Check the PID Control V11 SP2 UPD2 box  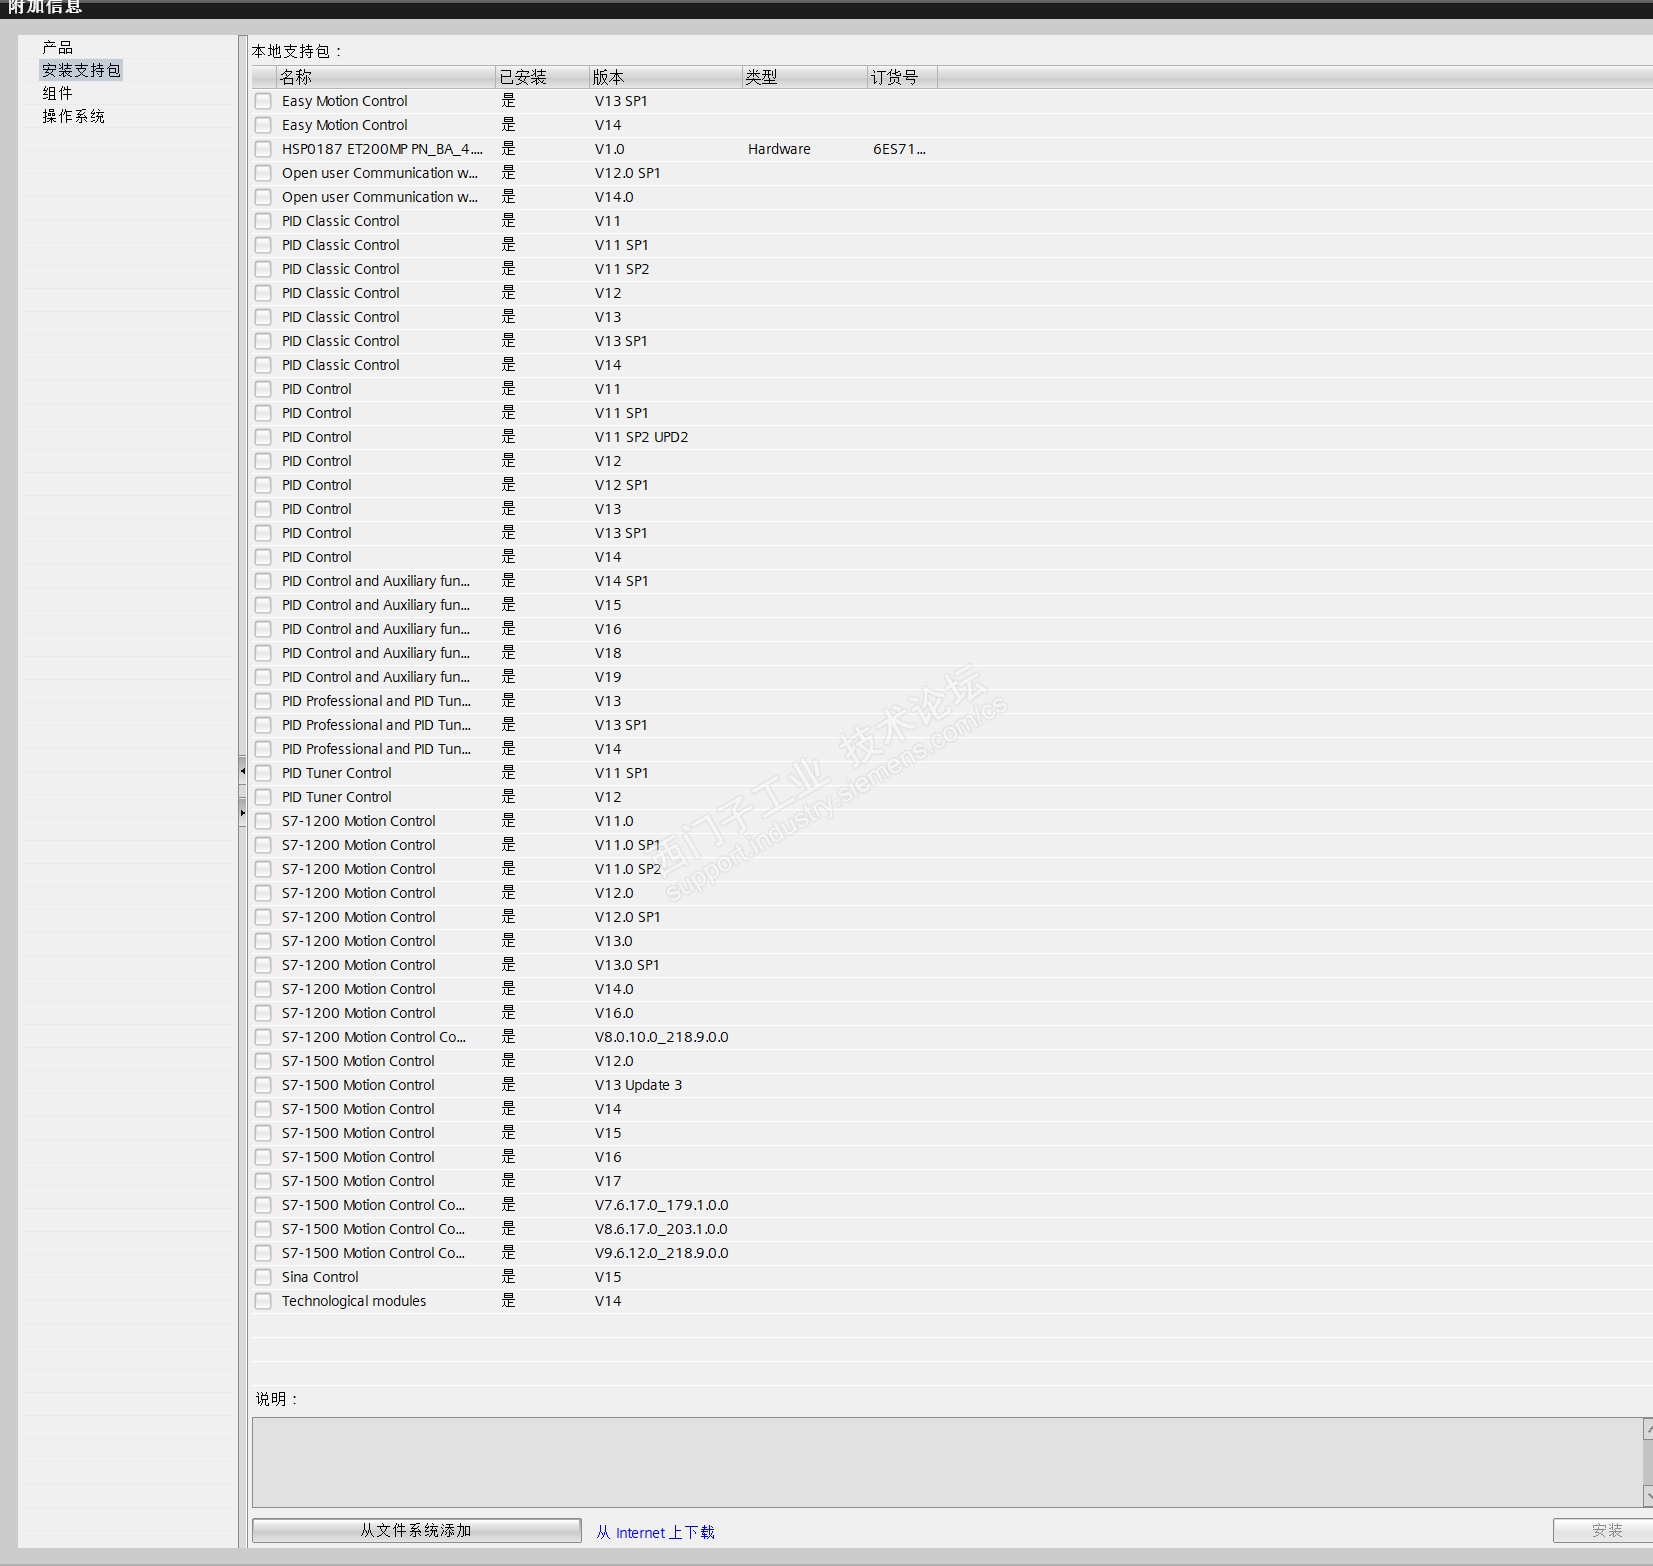tap(263, 437)
